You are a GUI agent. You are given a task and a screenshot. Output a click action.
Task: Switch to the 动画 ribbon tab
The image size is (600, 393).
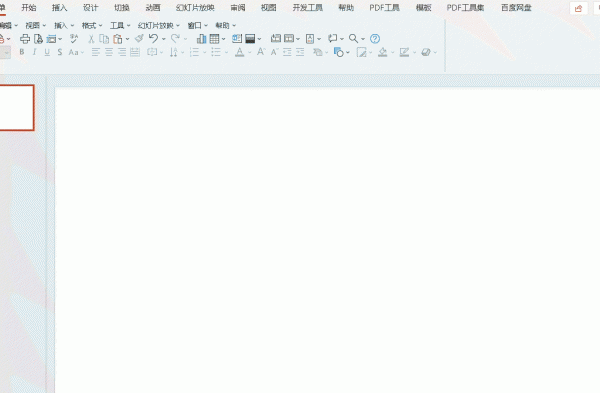(153, 8)
